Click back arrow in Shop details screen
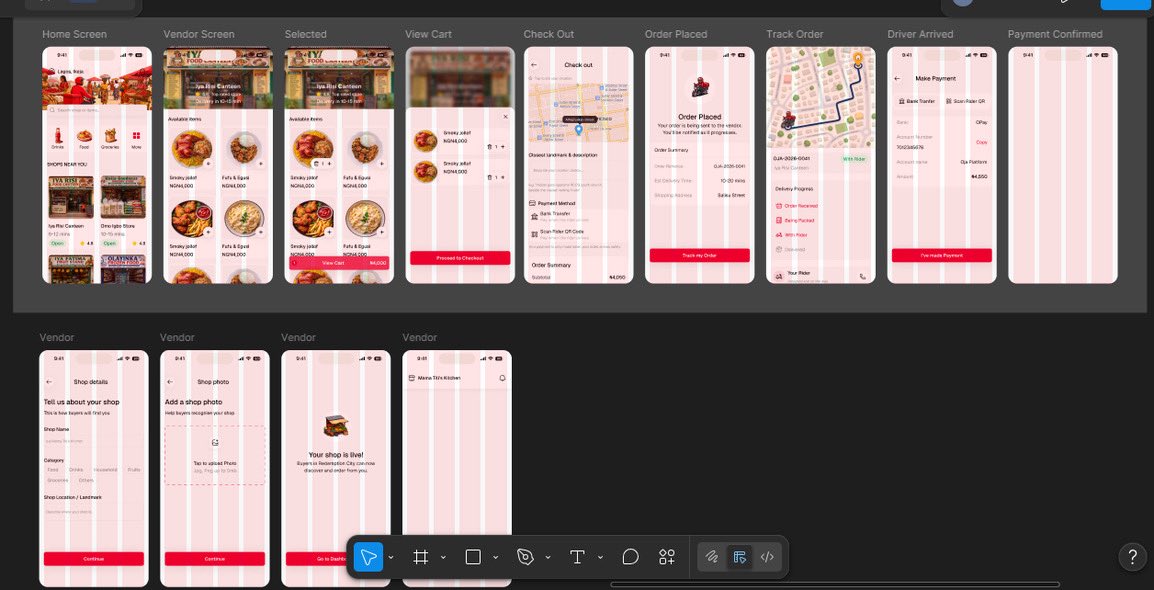This screenshot has height=590, width=1154. (49, 382)
